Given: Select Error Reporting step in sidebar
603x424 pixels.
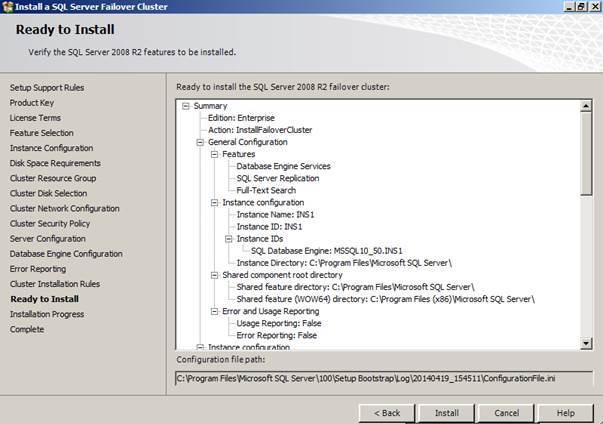Looking at the screenshot, I should 38,269.
